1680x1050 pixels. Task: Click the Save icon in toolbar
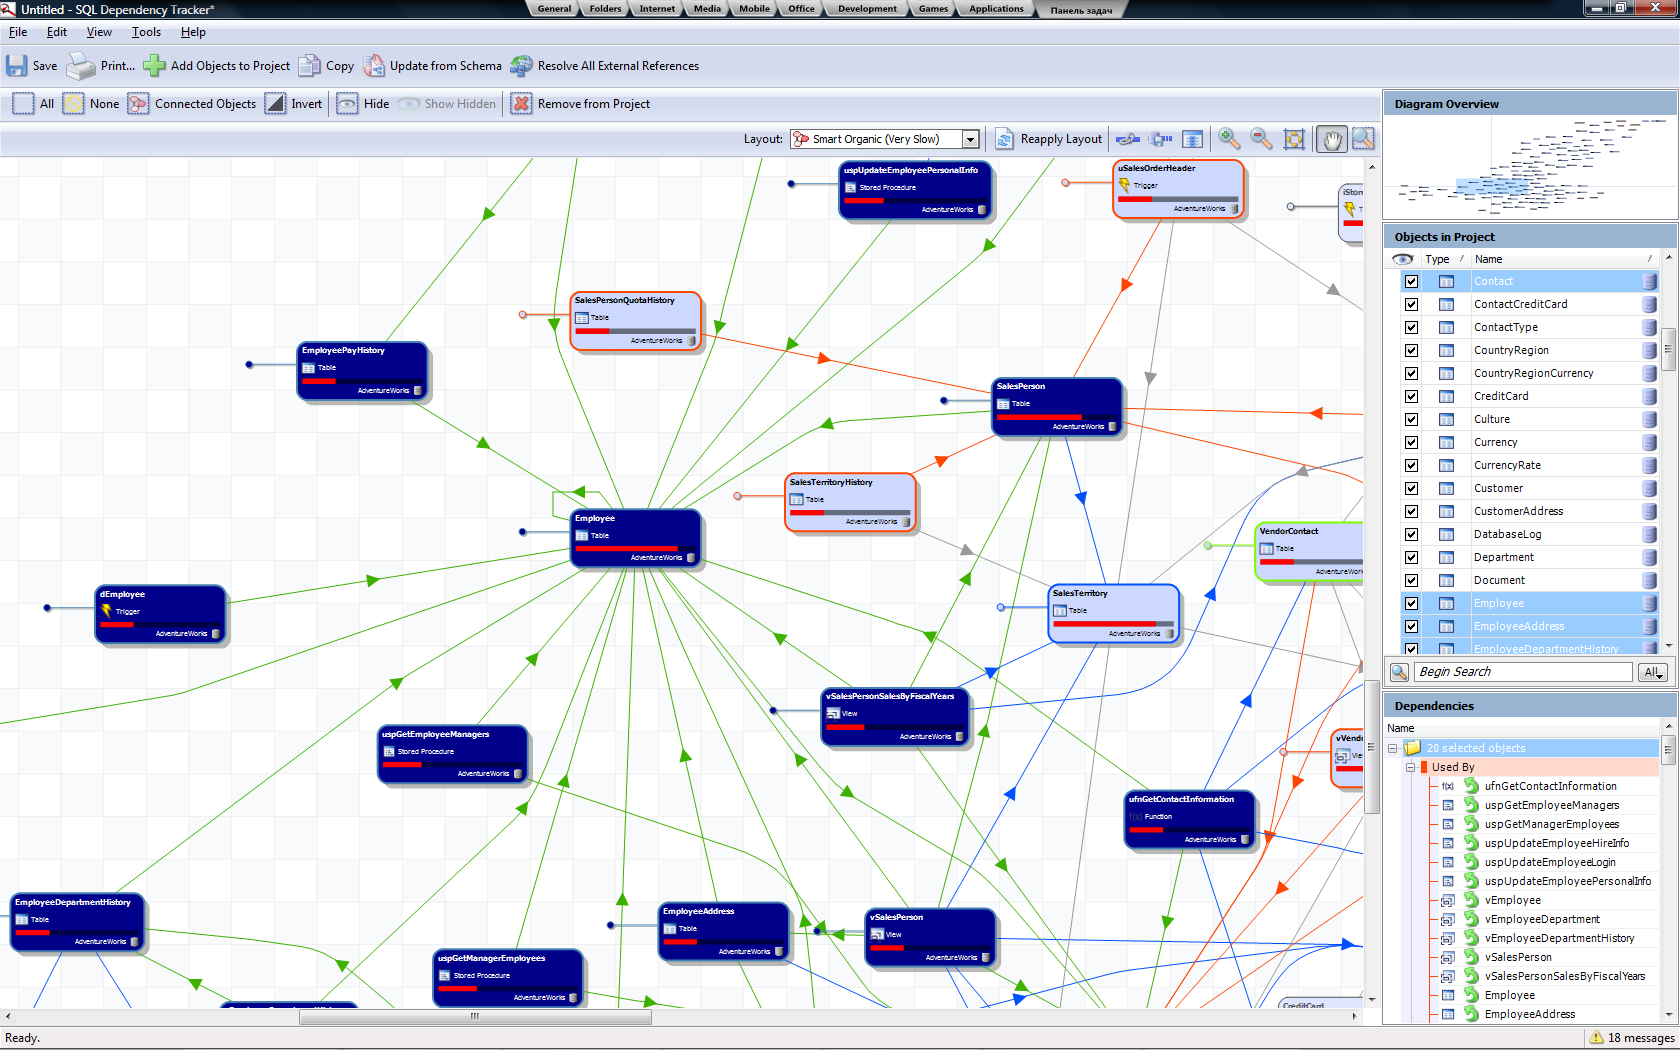click(x=17, y=66)
